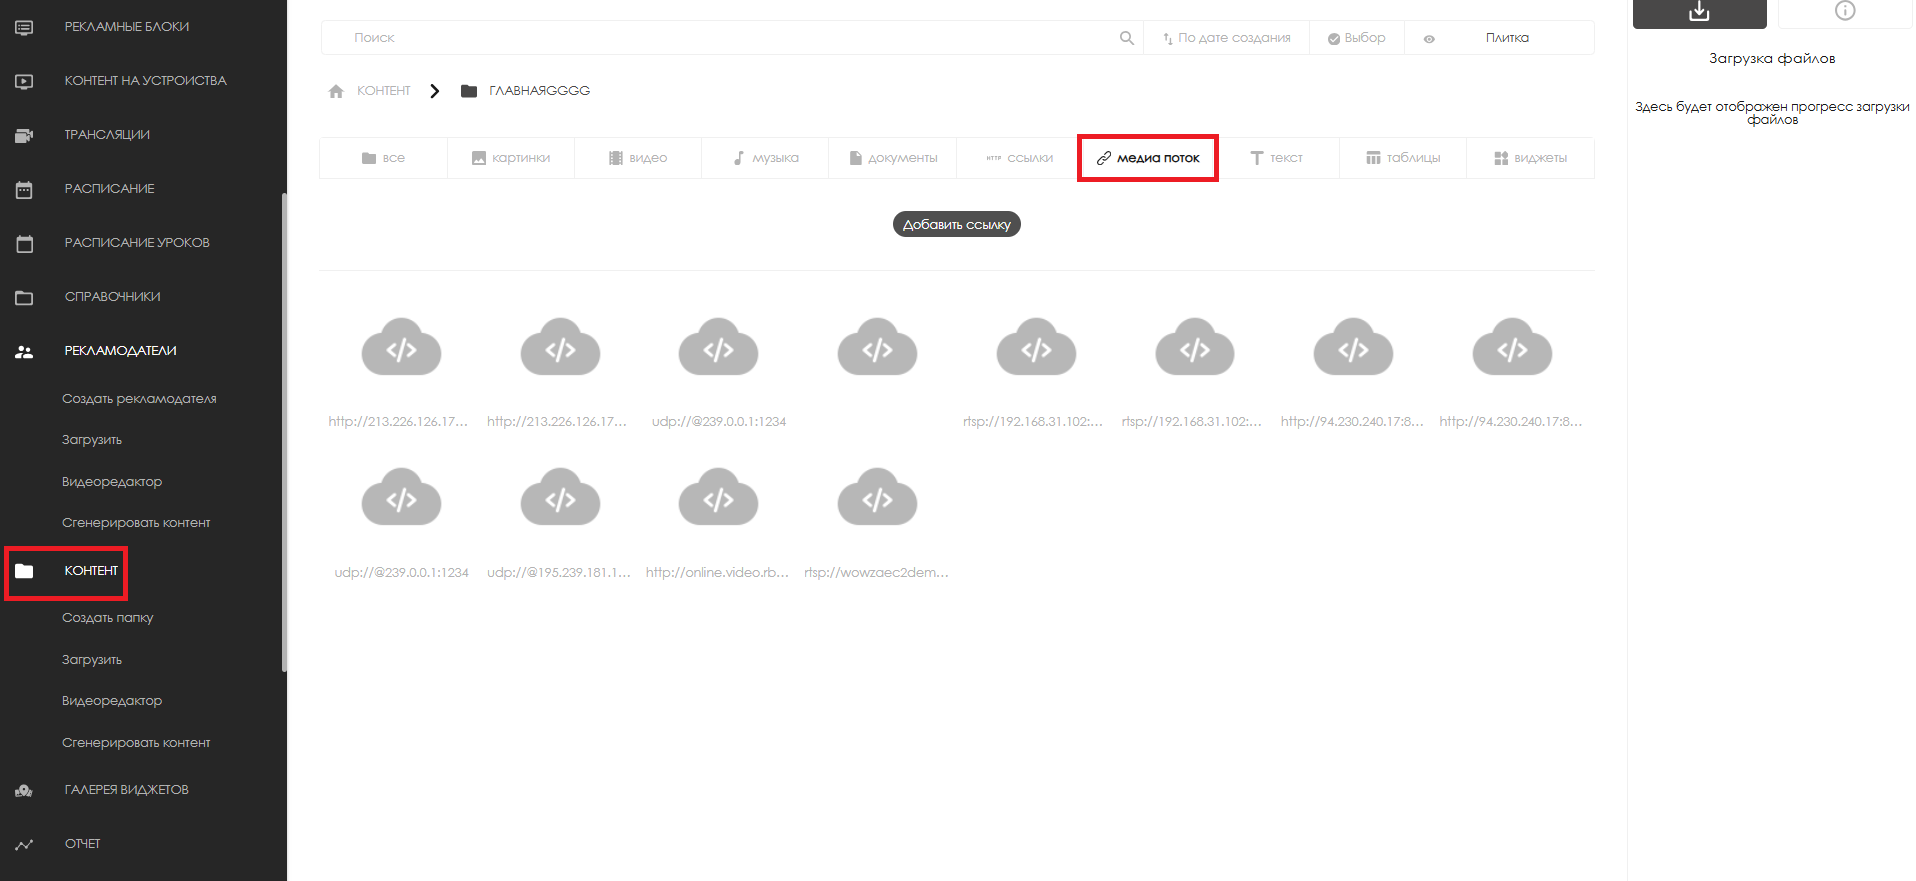1916x881 pixels.
Task: Open the info panel icon
Action: 1845,11
